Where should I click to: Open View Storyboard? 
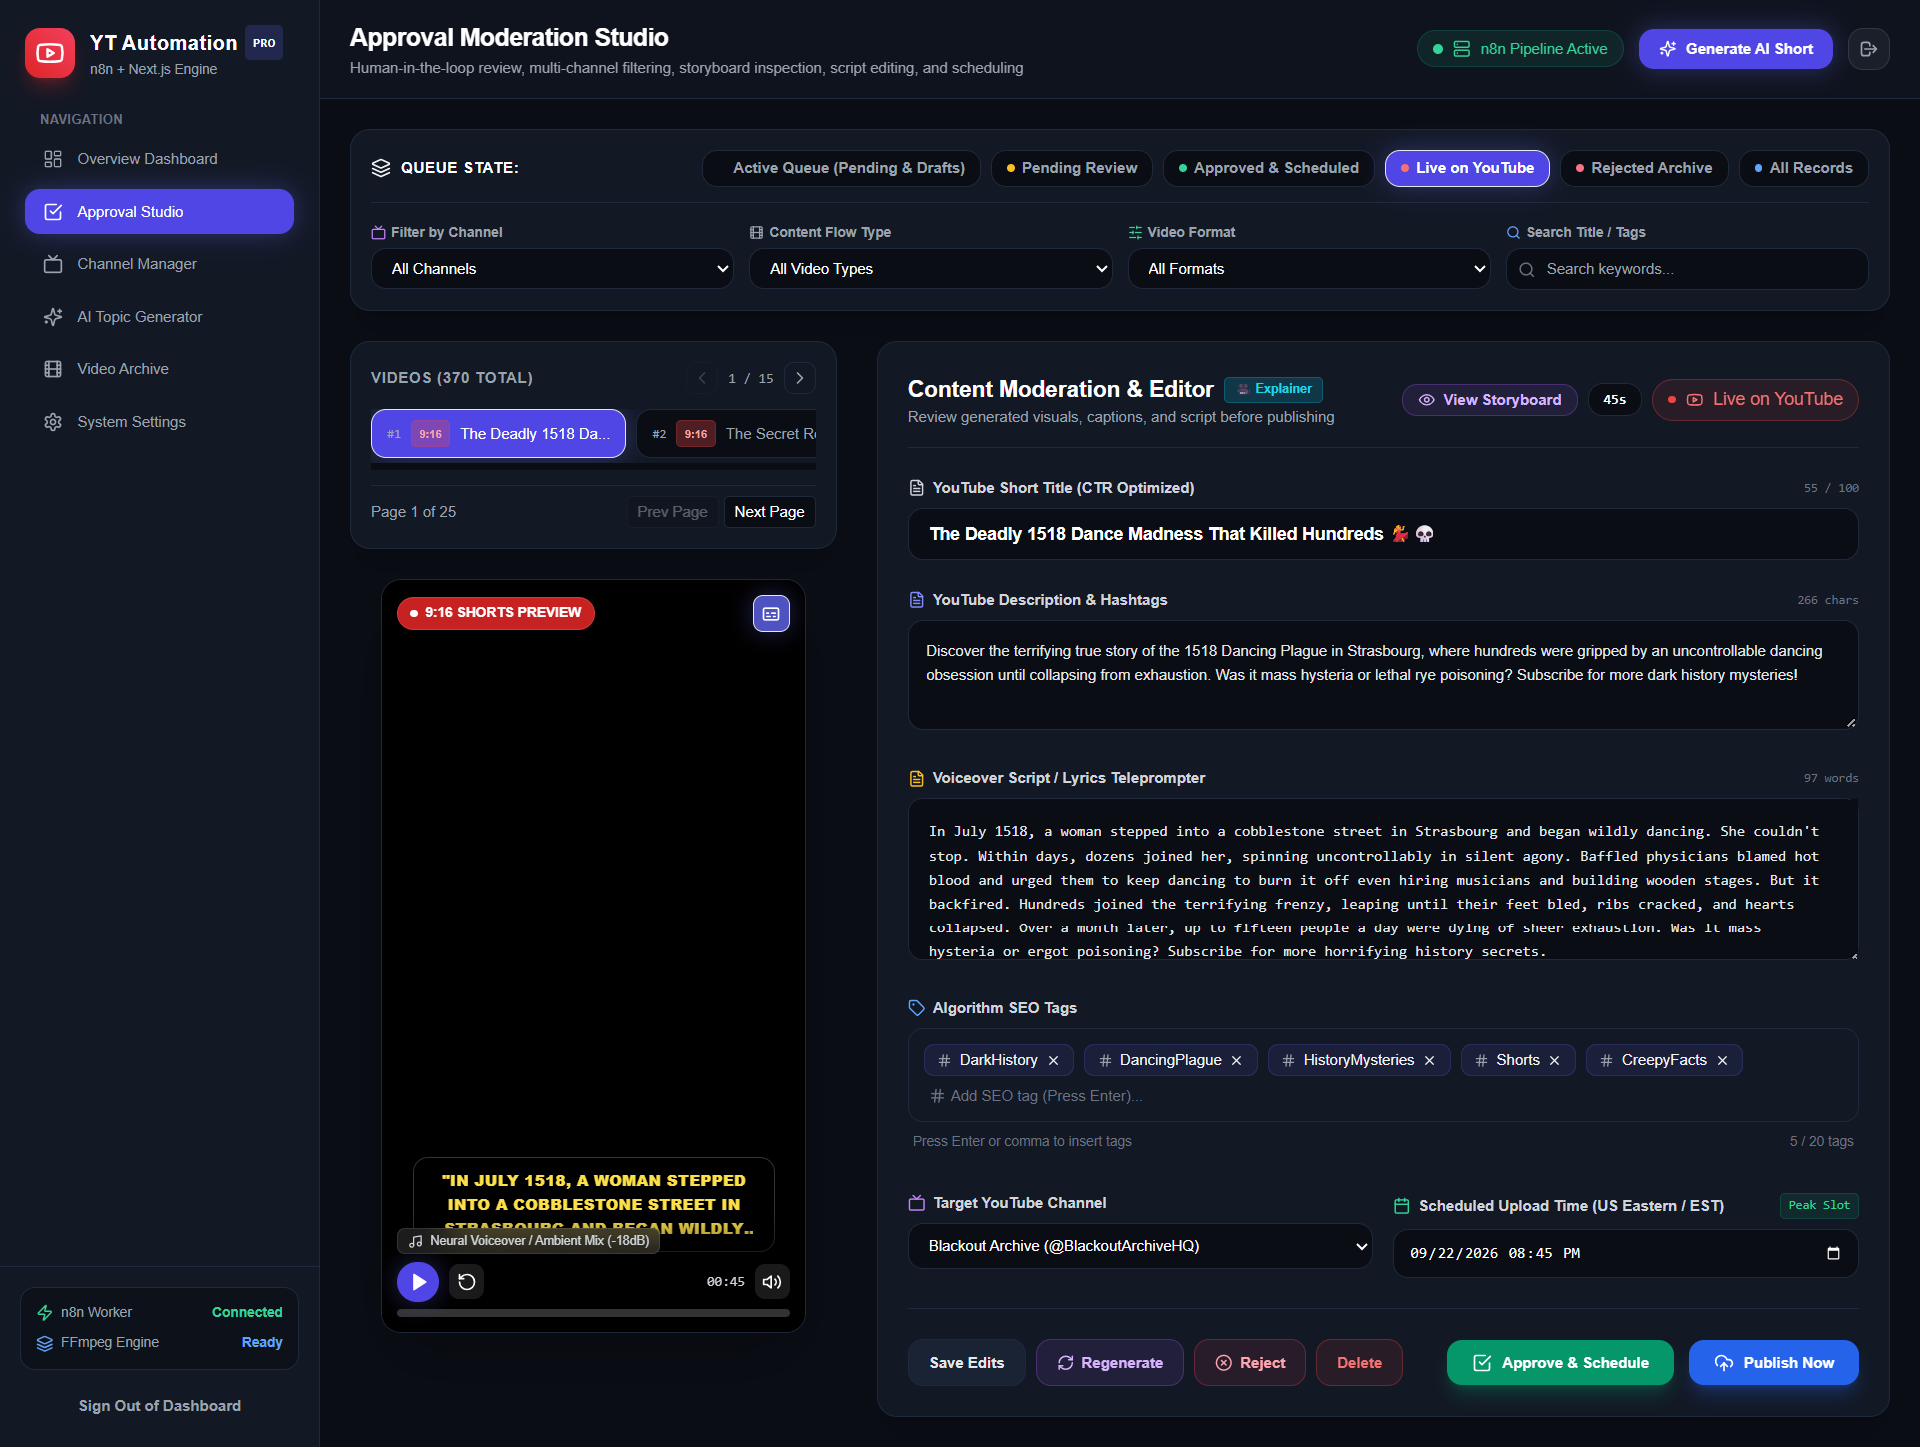coord(1490,400)
